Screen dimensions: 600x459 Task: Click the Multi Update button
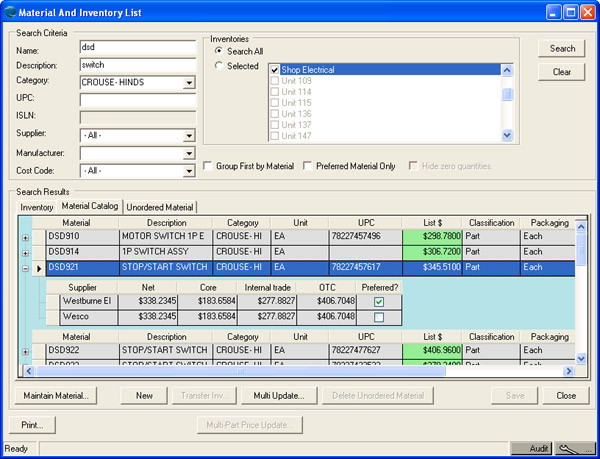click(x=279, y=396)
